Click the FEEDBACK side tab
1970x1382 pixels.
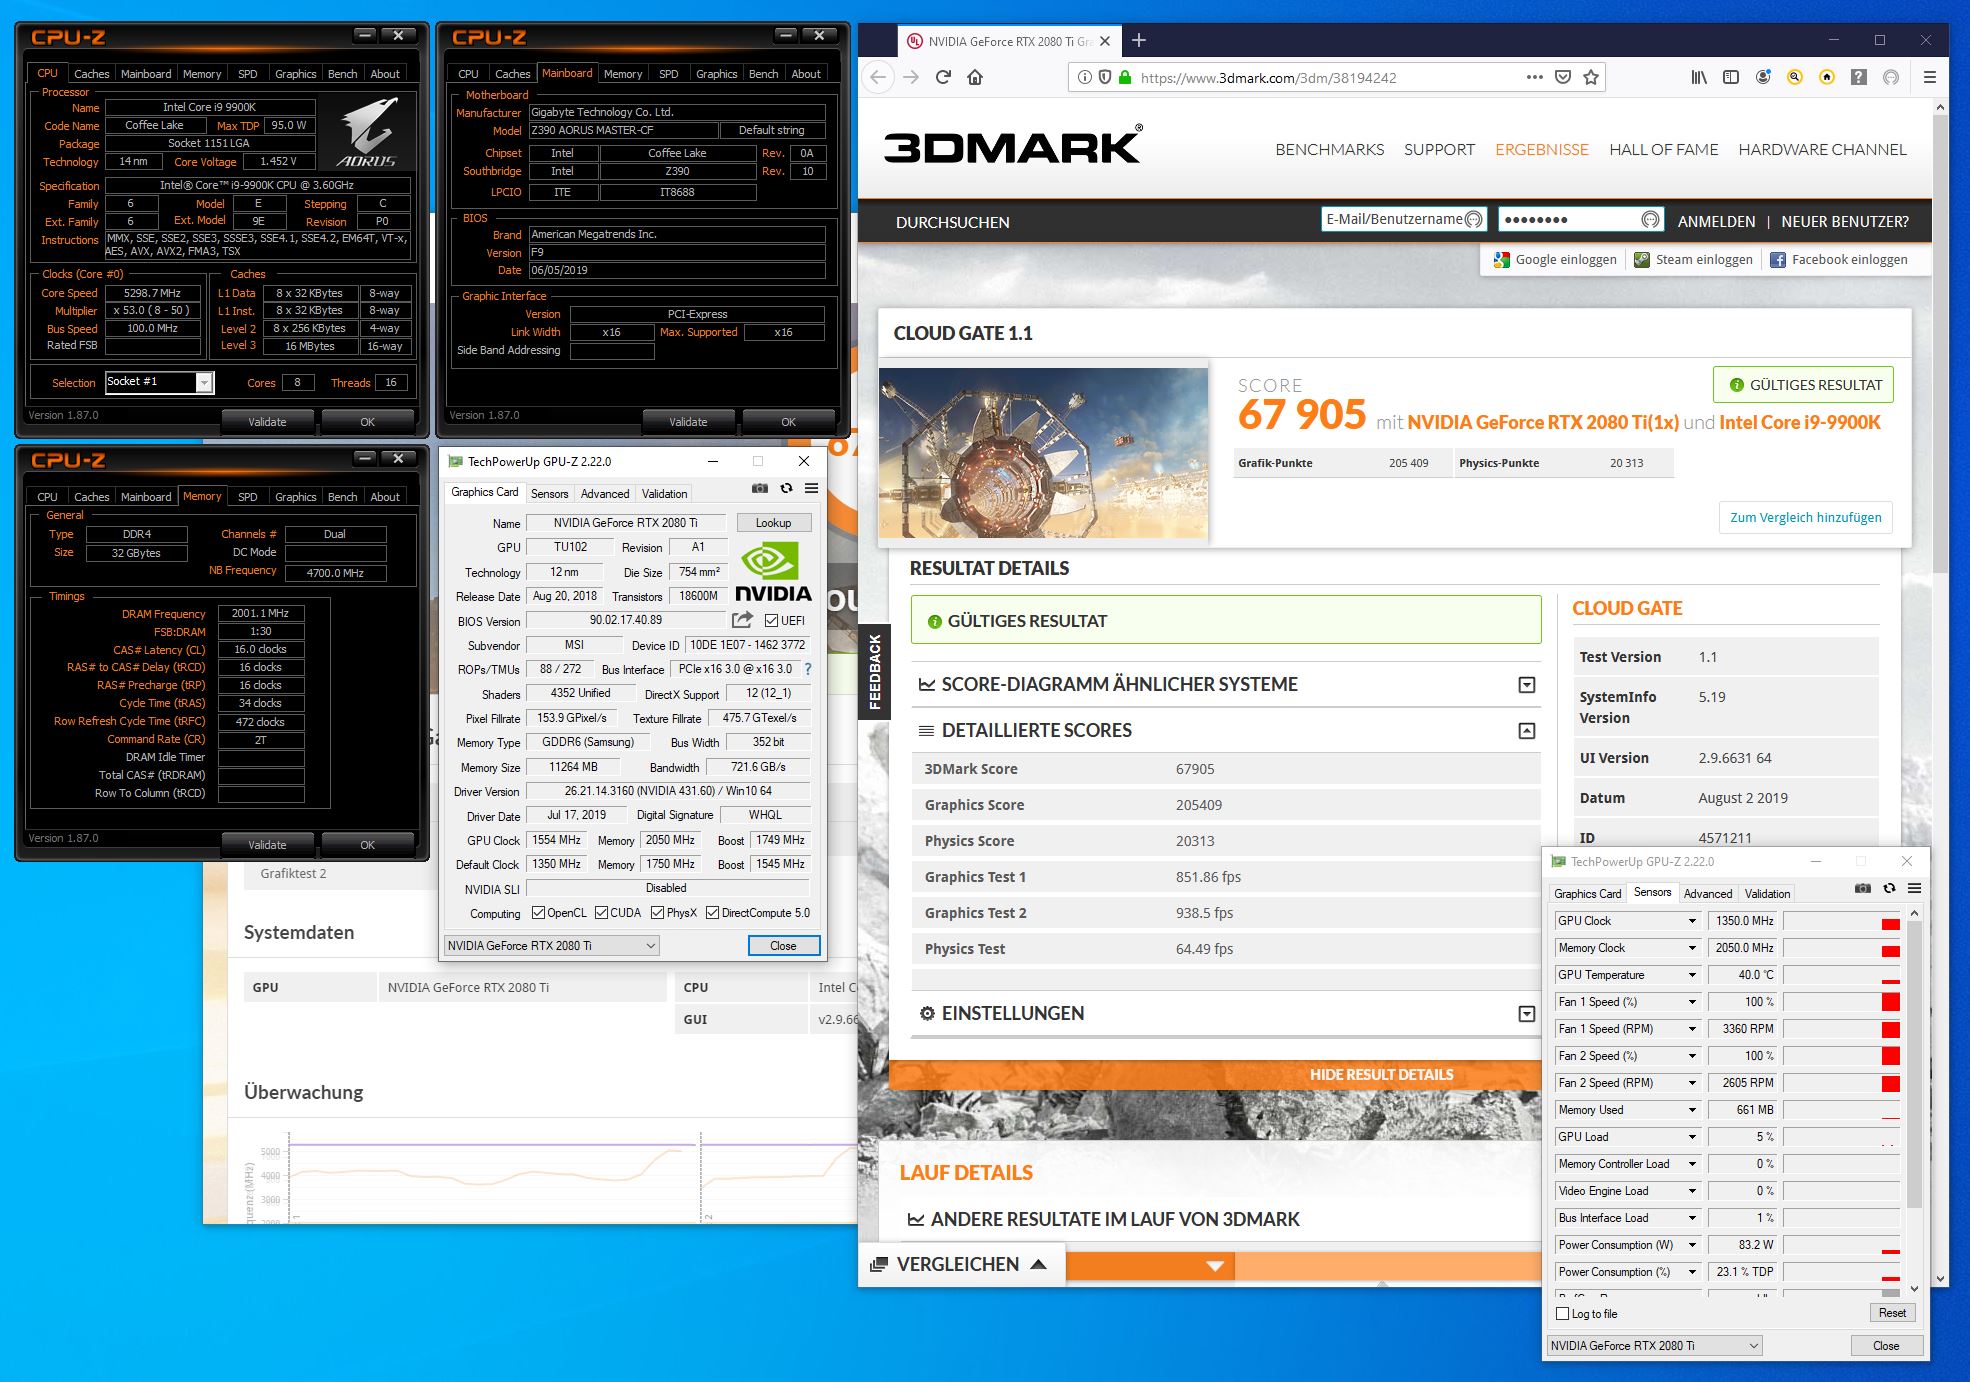(x=875, y=672)
